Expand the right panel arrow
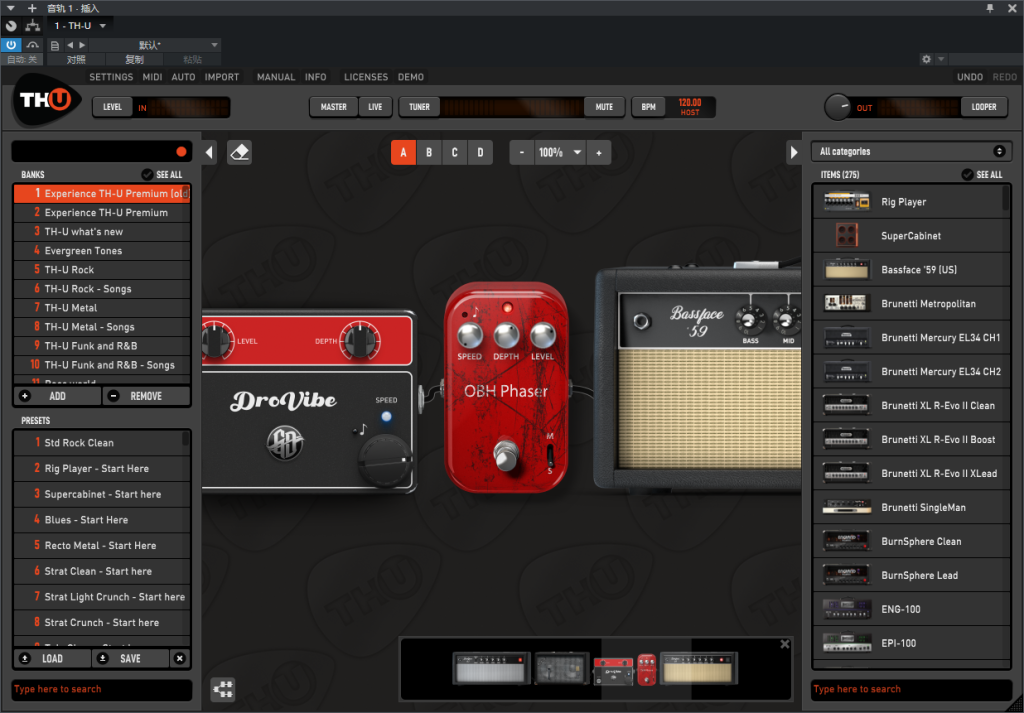Screen dimensions: 1024x713 (793, 153)
